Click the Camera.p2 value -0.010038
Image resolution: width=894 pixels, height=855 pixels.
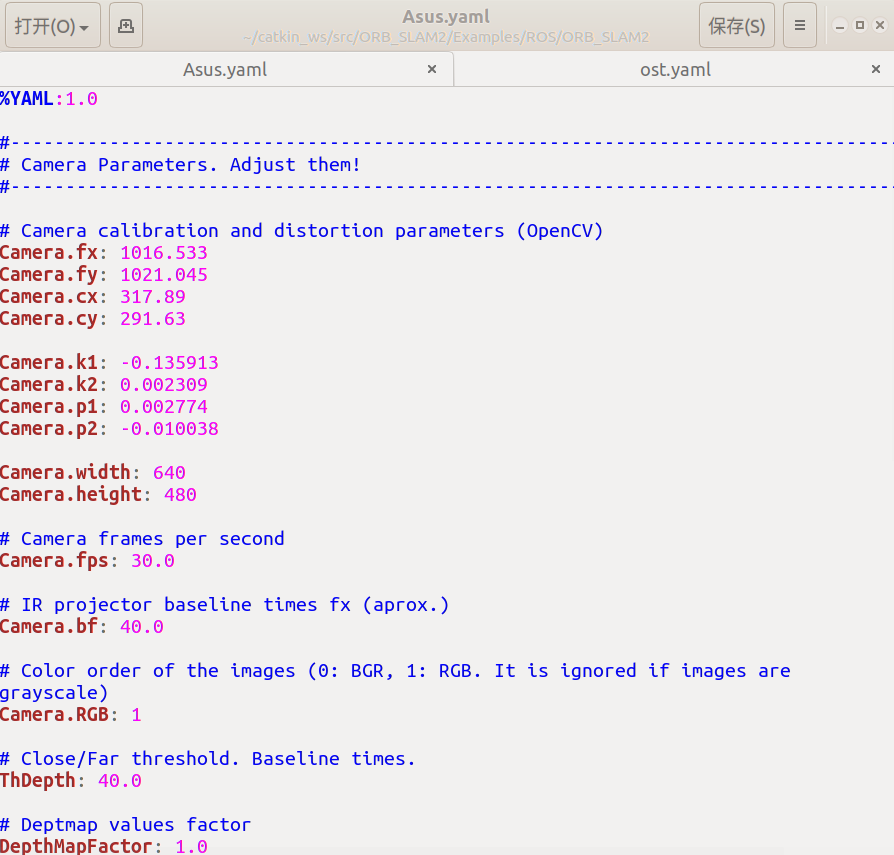click(x=169, y=429)
